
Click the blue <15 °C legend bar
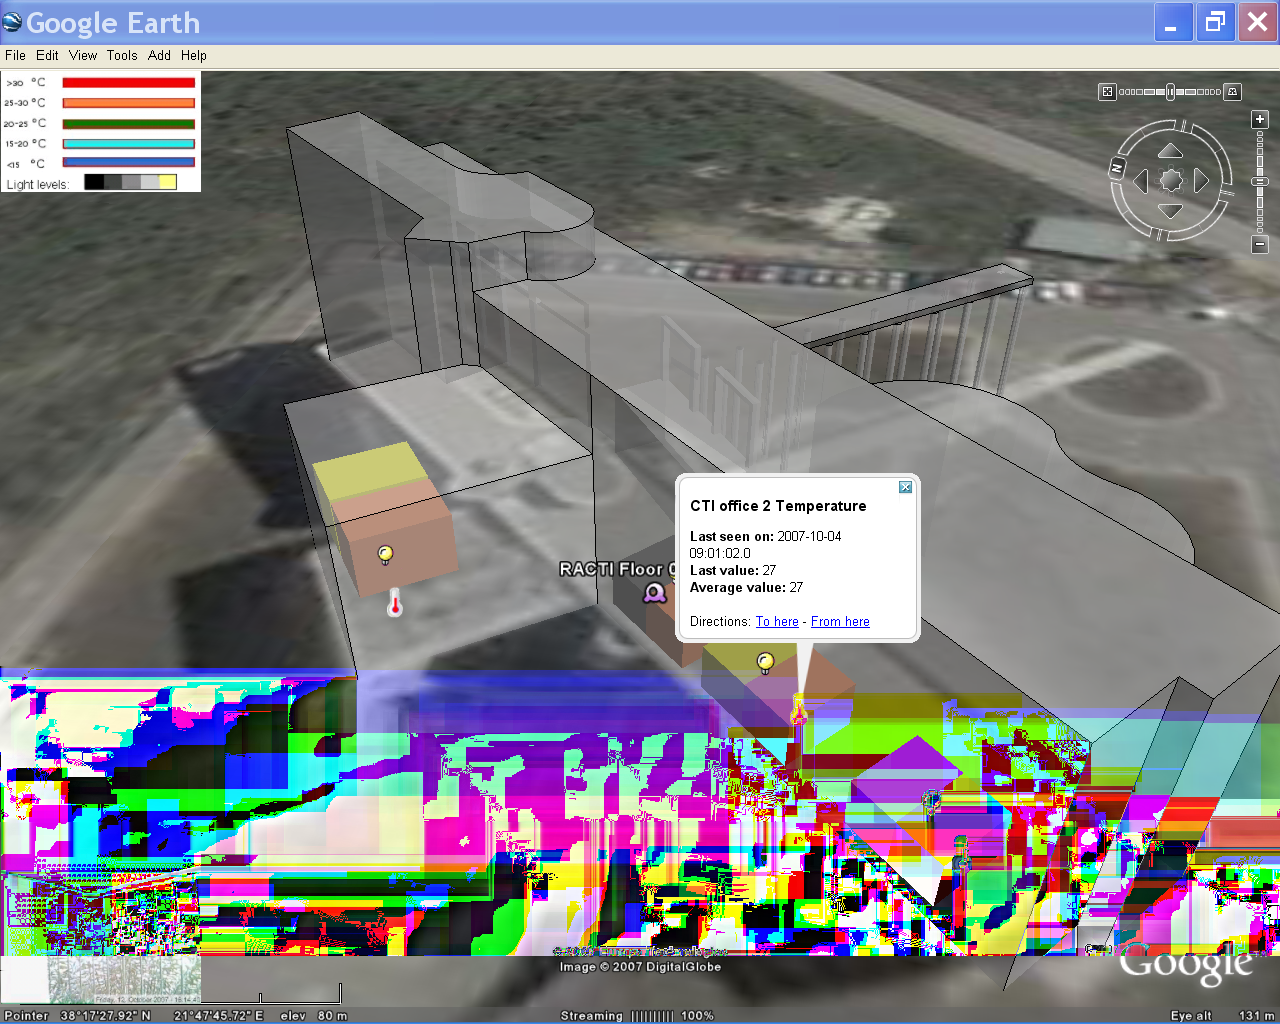point(129,162)
